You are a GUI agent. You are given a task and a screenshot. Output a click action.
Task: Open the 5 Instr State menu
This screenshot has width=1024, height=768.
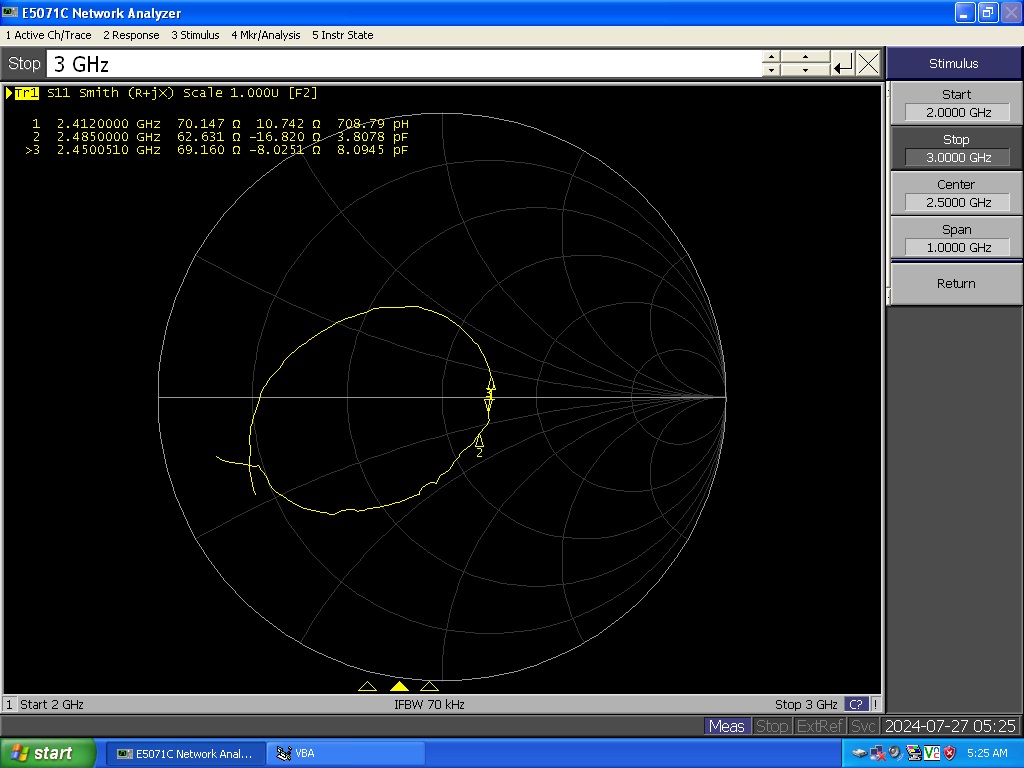[x=343, y=35]
